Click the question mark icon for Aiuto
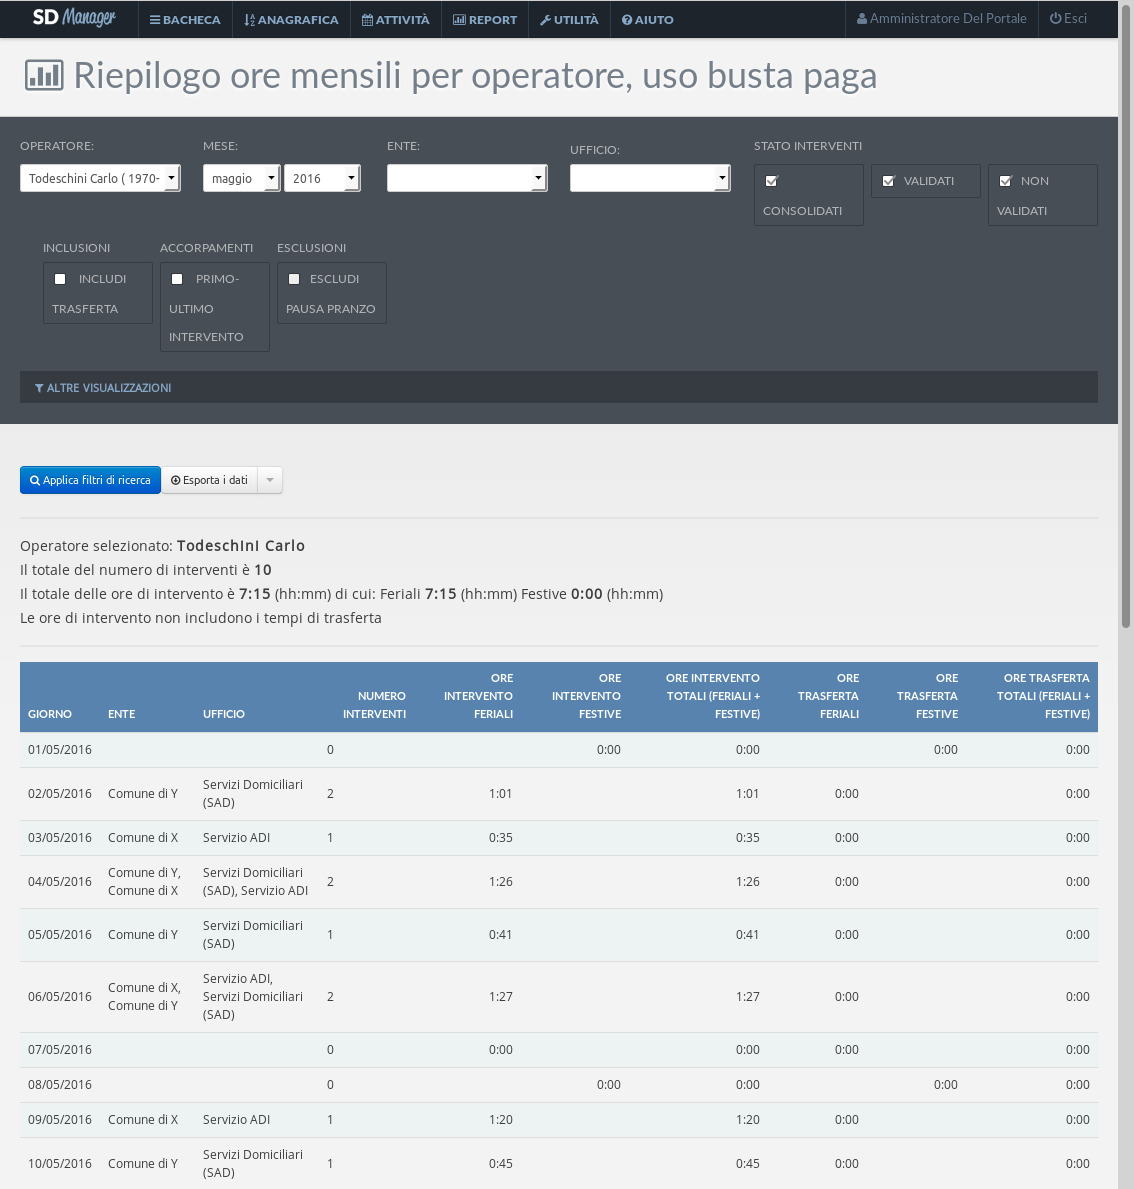This screenshot has height=1189, width=1134. tap(627, 20)
